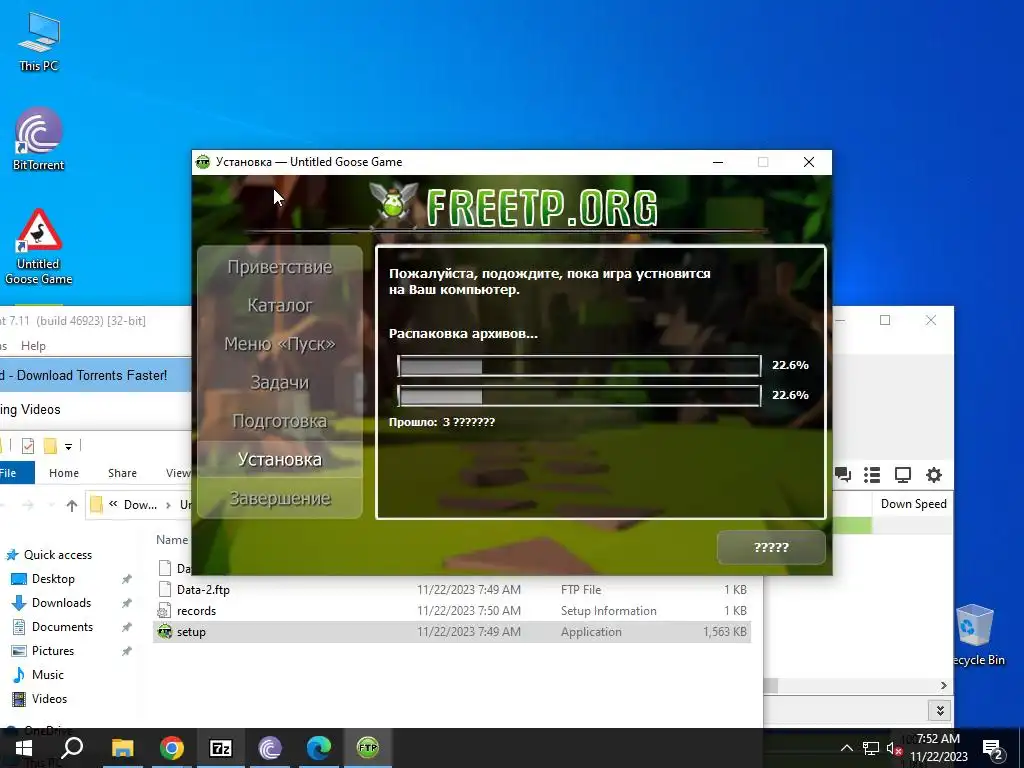The height and width of the screenshot is (768, 1024).
Task: Open This PC desktop icon
Action: pos(39,41)
